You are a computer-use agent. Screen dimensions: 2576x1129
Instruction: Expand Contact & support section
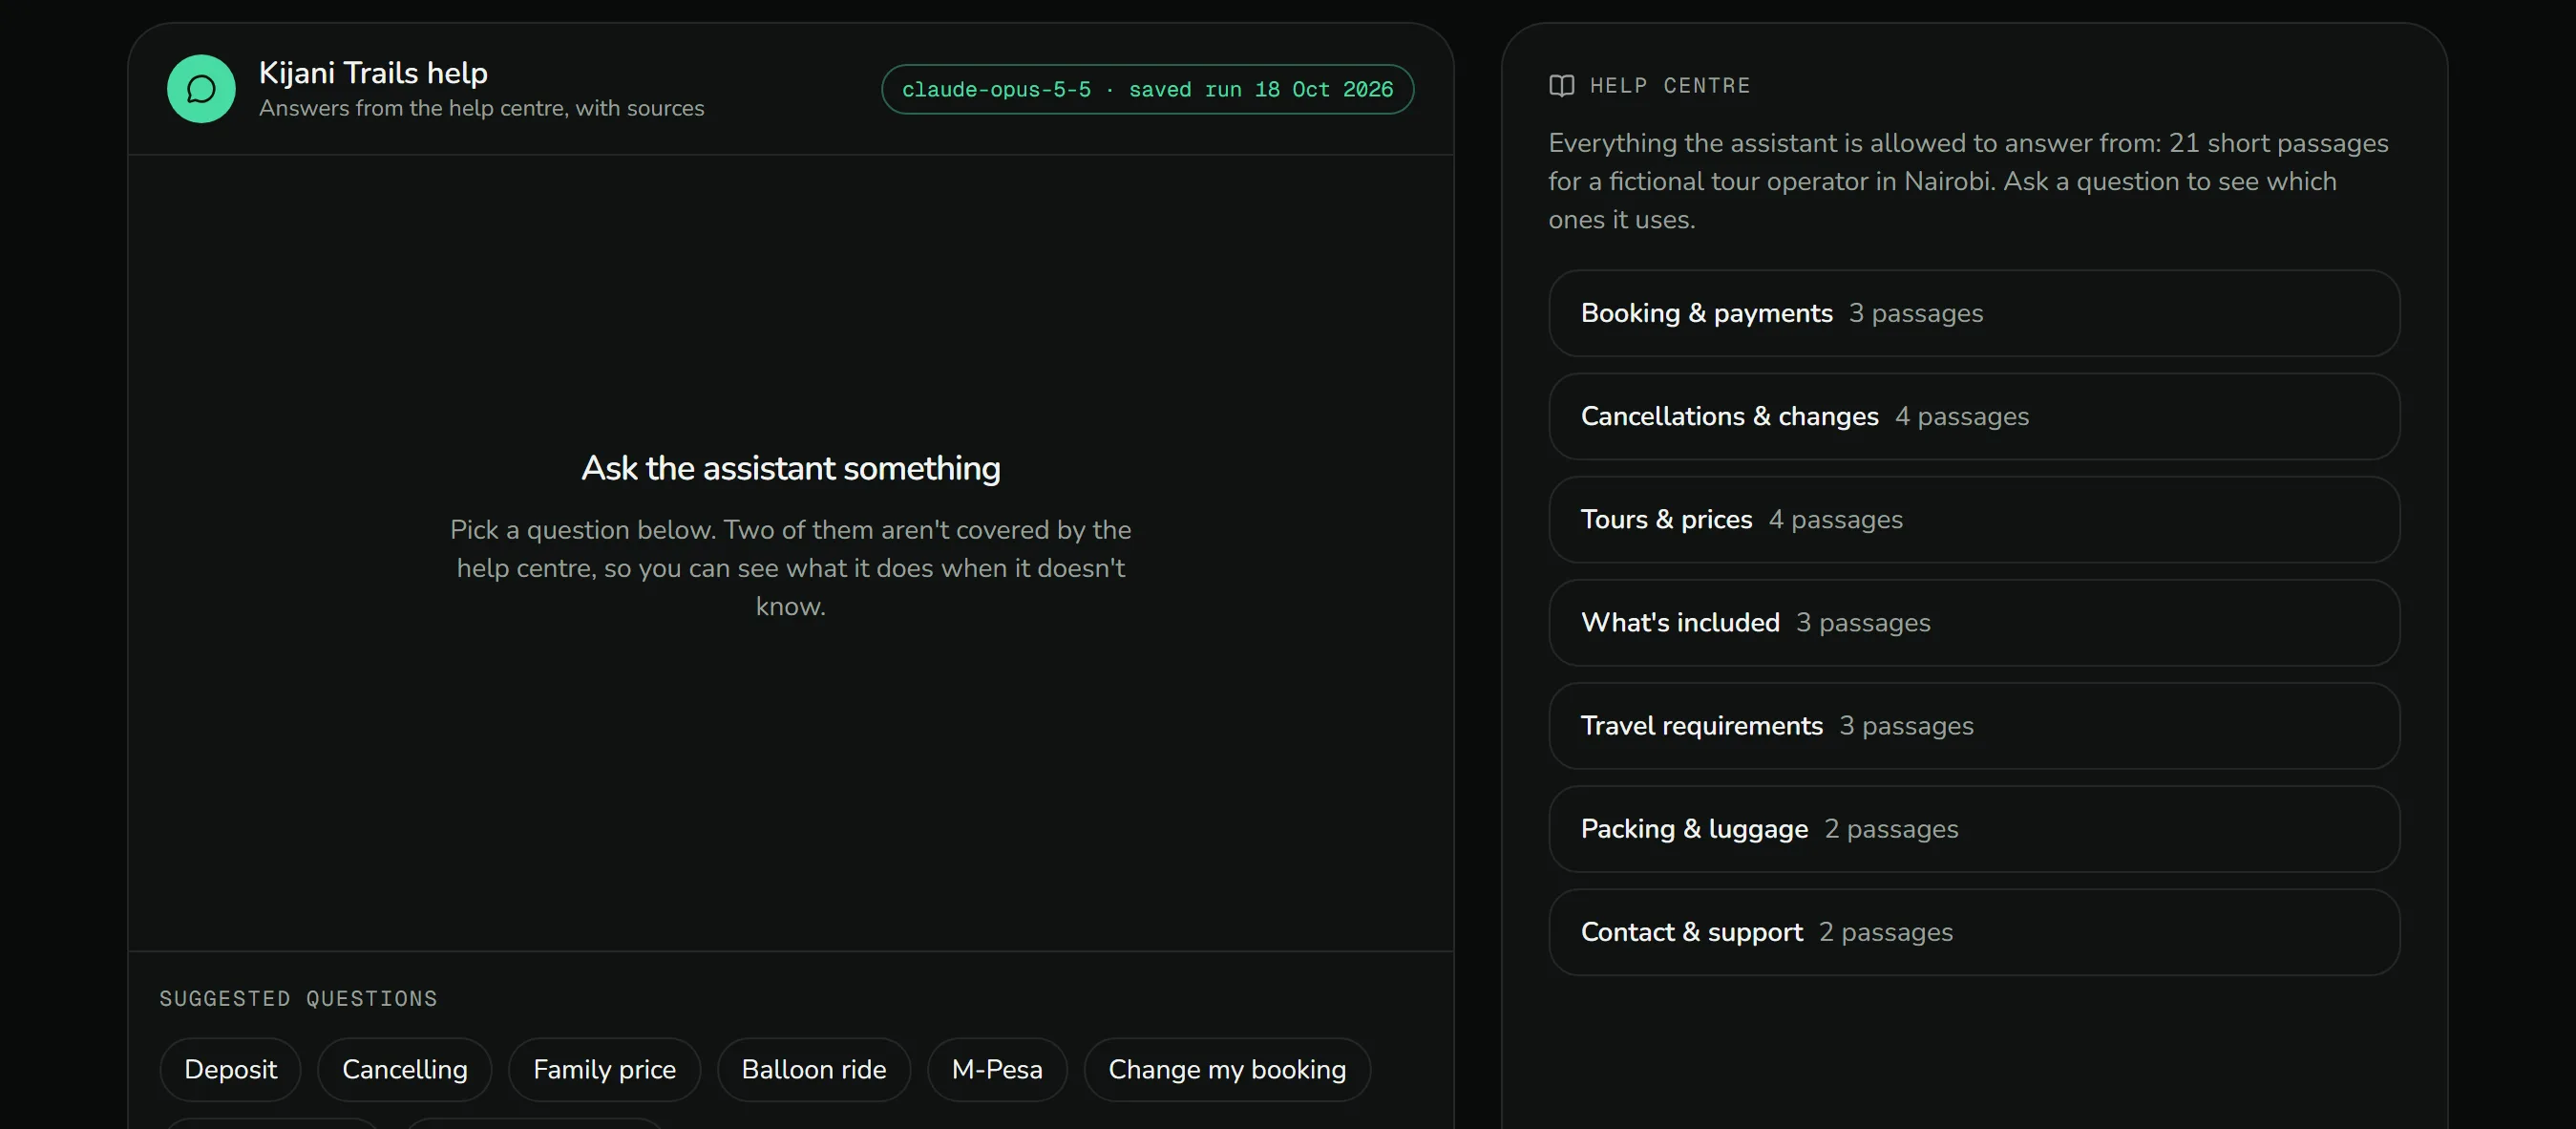coord(1974,931)
